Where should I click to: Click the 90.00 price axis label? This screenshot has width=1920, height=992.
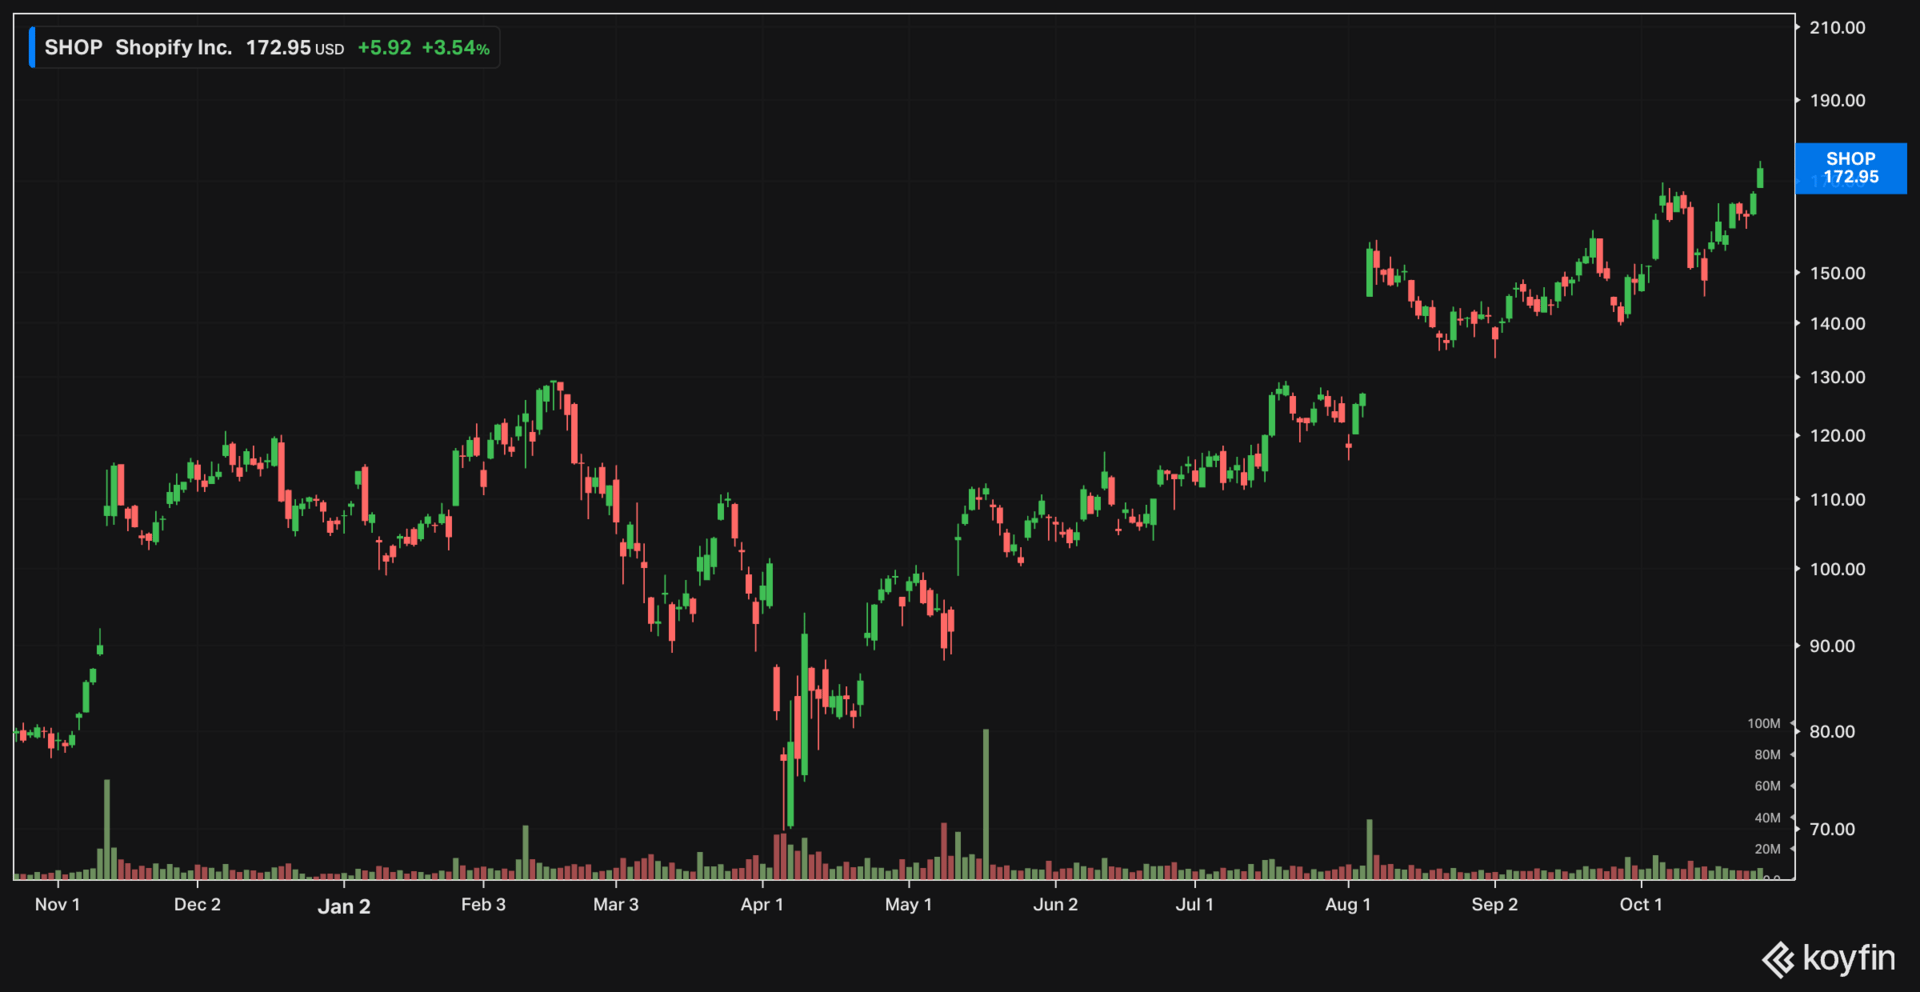[x=1832, y=646]
